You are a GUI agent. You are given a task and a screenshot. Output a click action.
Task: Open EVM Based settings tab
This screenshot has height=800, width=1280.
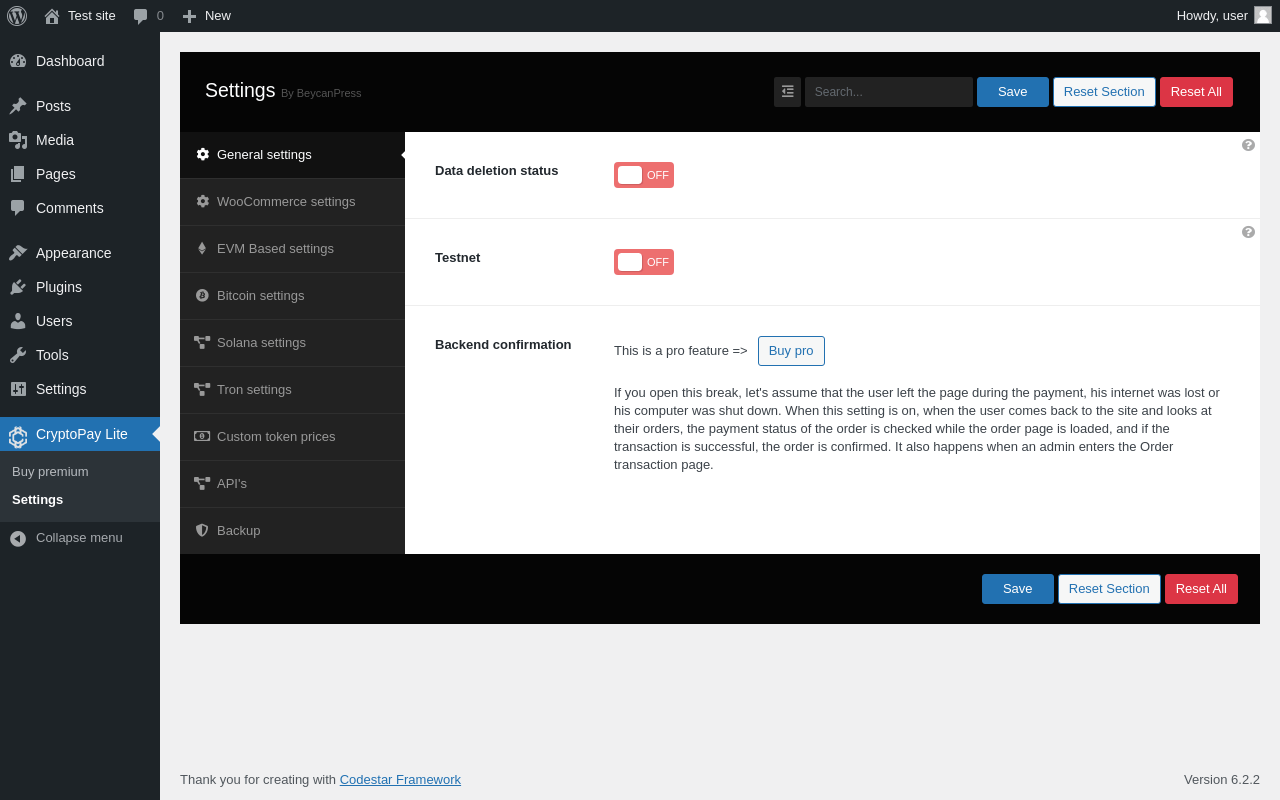point(292,249)
